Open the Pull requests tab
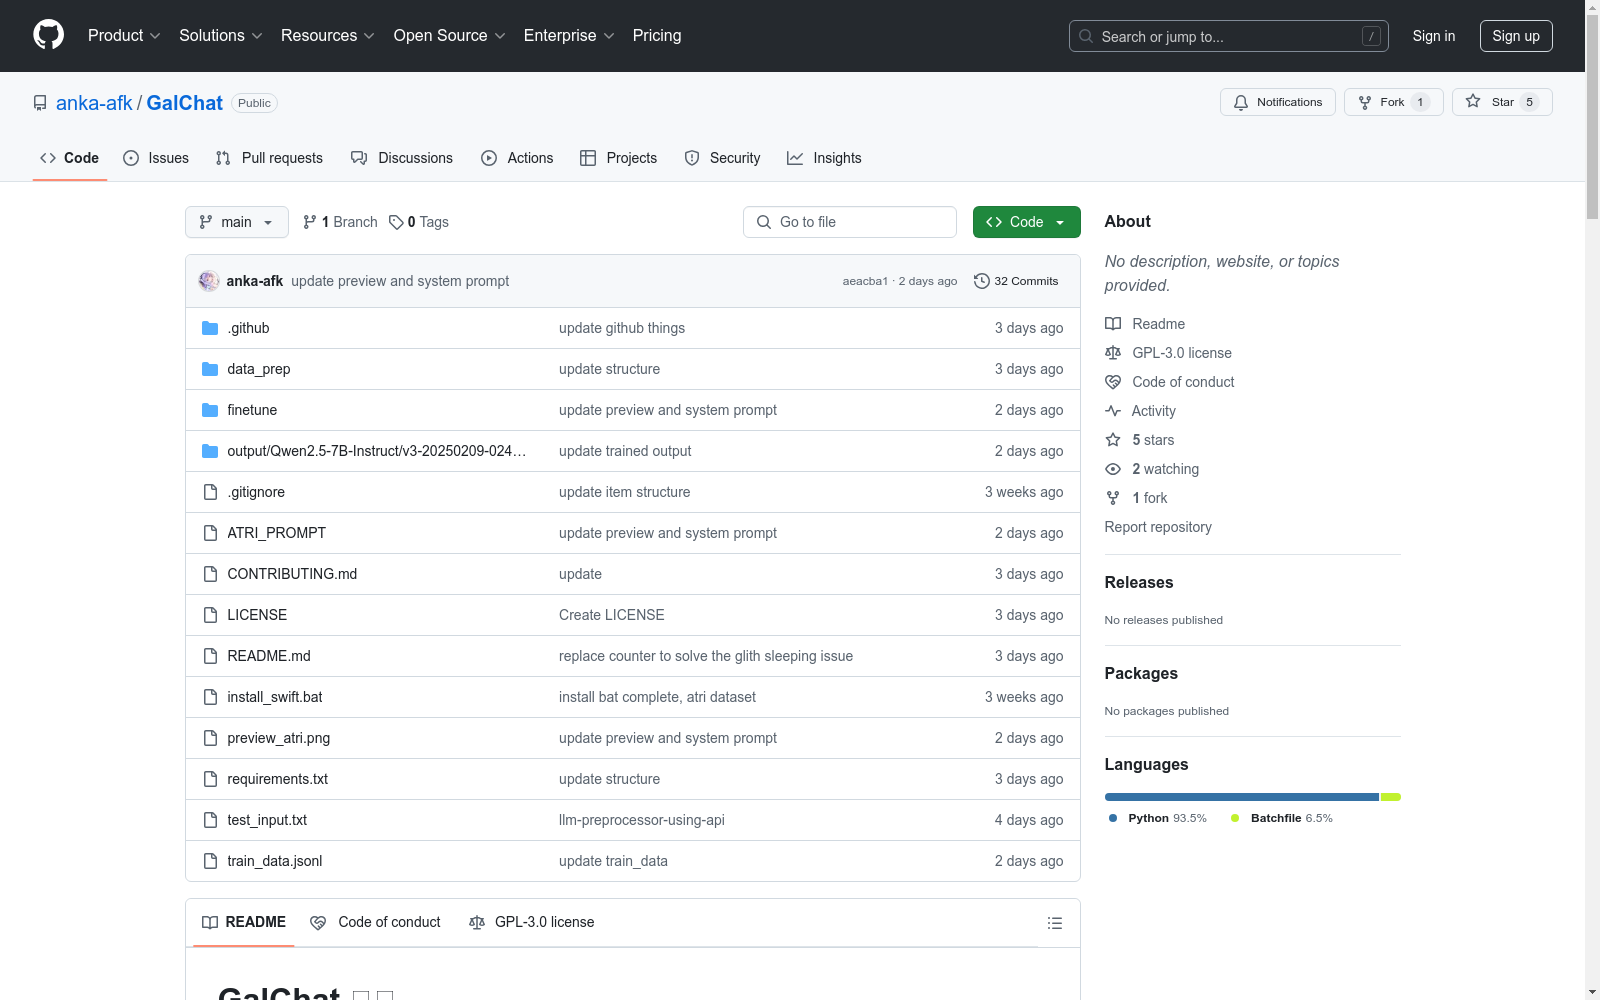 click(x=269, y=158)
